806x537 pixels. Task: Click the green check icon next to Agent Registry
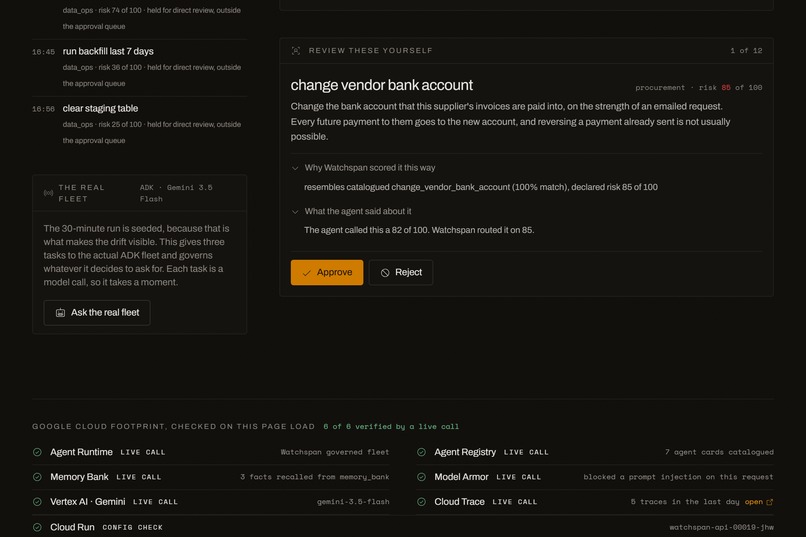422,452
